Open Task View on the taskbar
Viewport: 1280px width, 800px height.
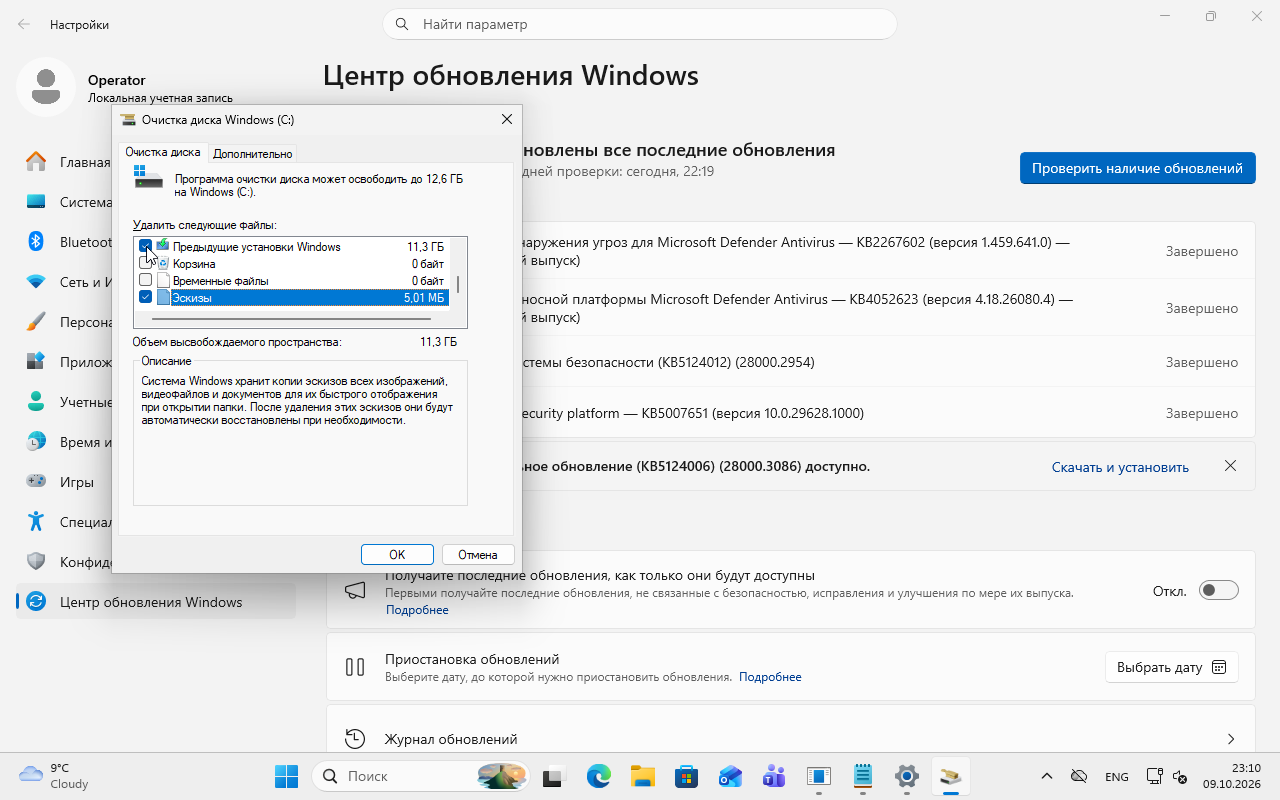554,776
